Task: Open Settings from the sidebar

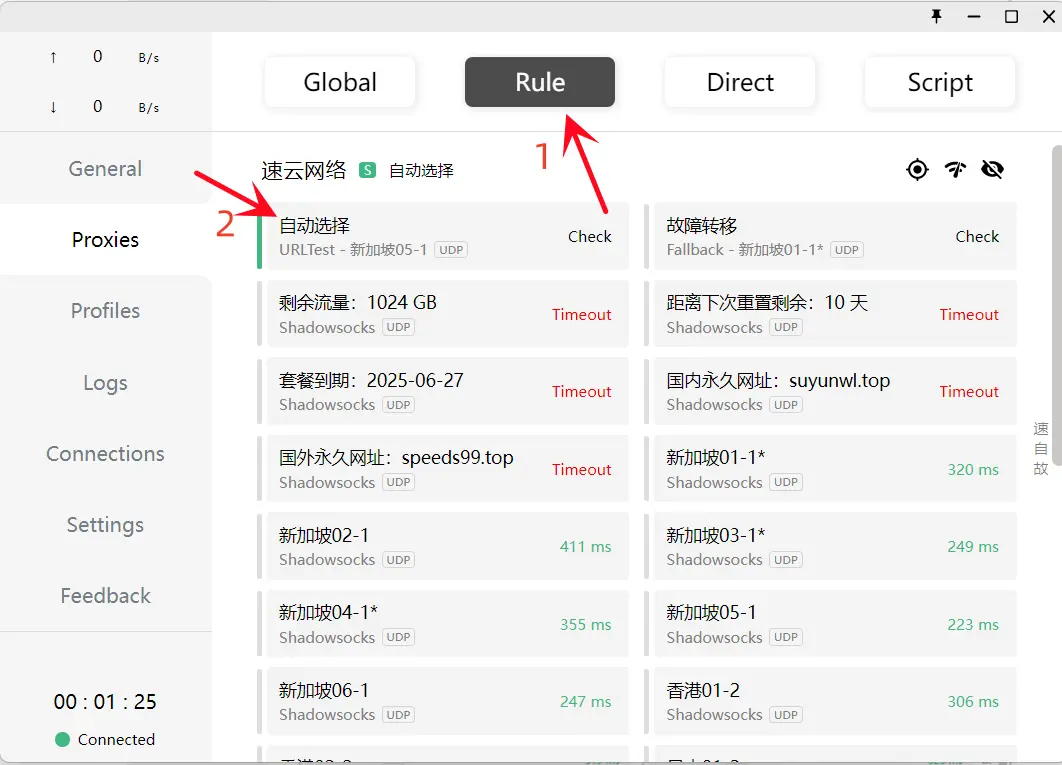Action: (106, 524)
